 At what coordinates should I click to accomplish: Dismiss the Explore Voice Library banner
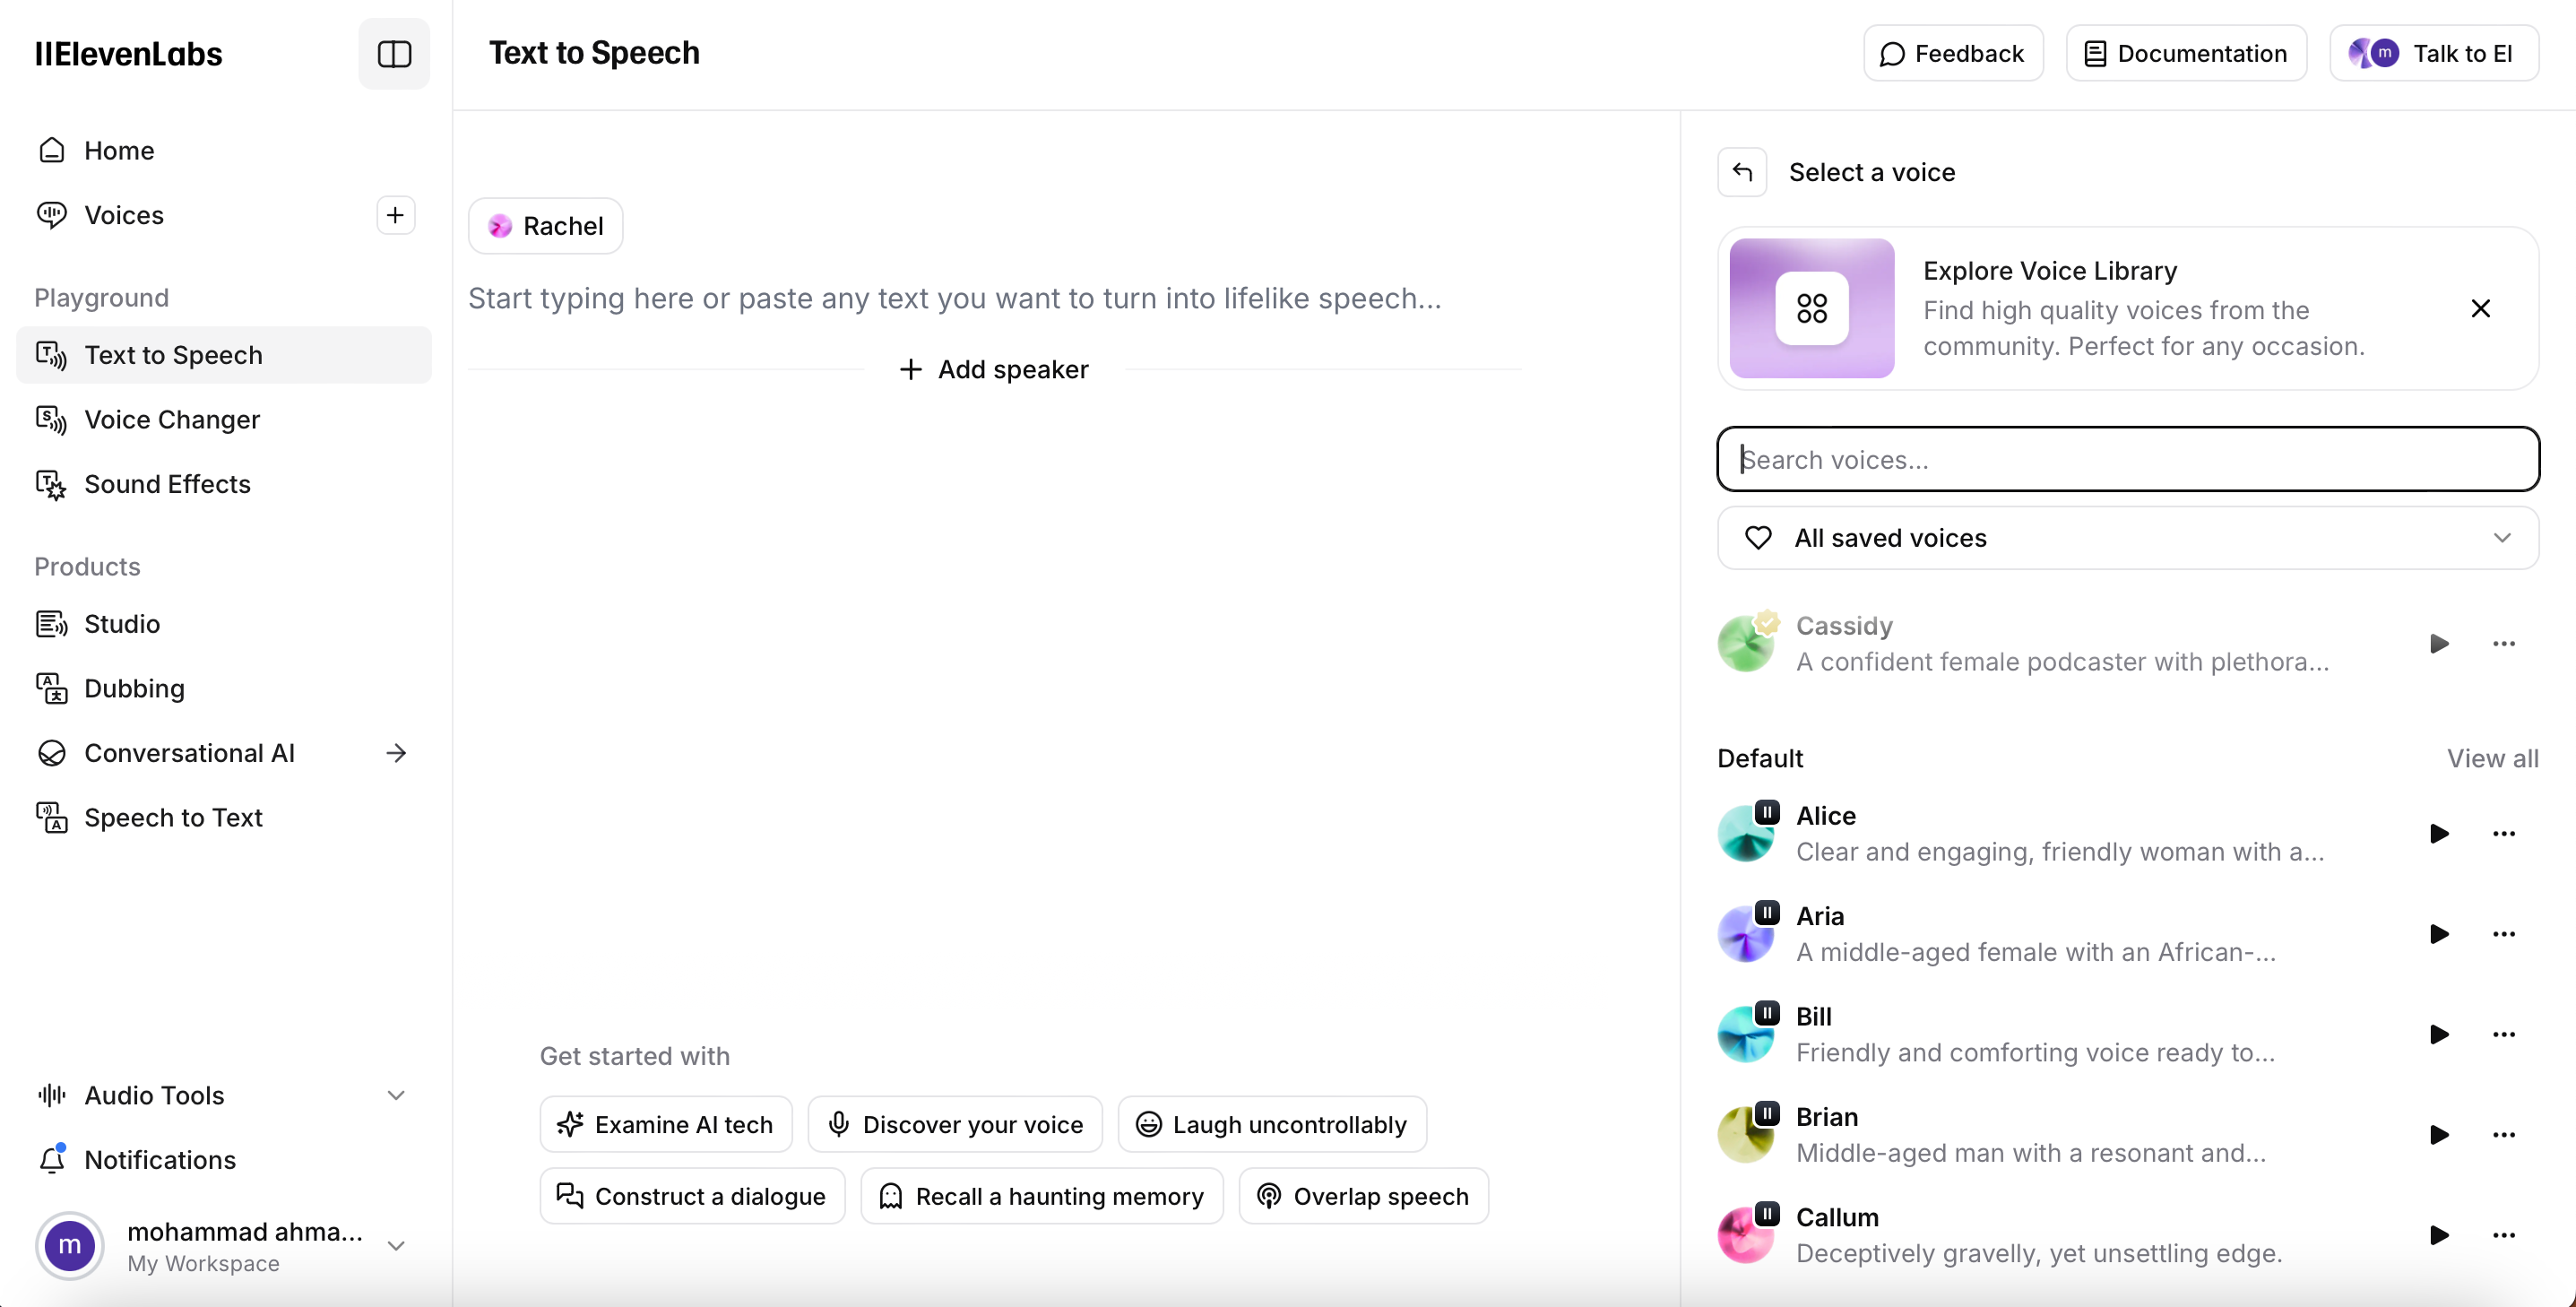[2480, 308]
